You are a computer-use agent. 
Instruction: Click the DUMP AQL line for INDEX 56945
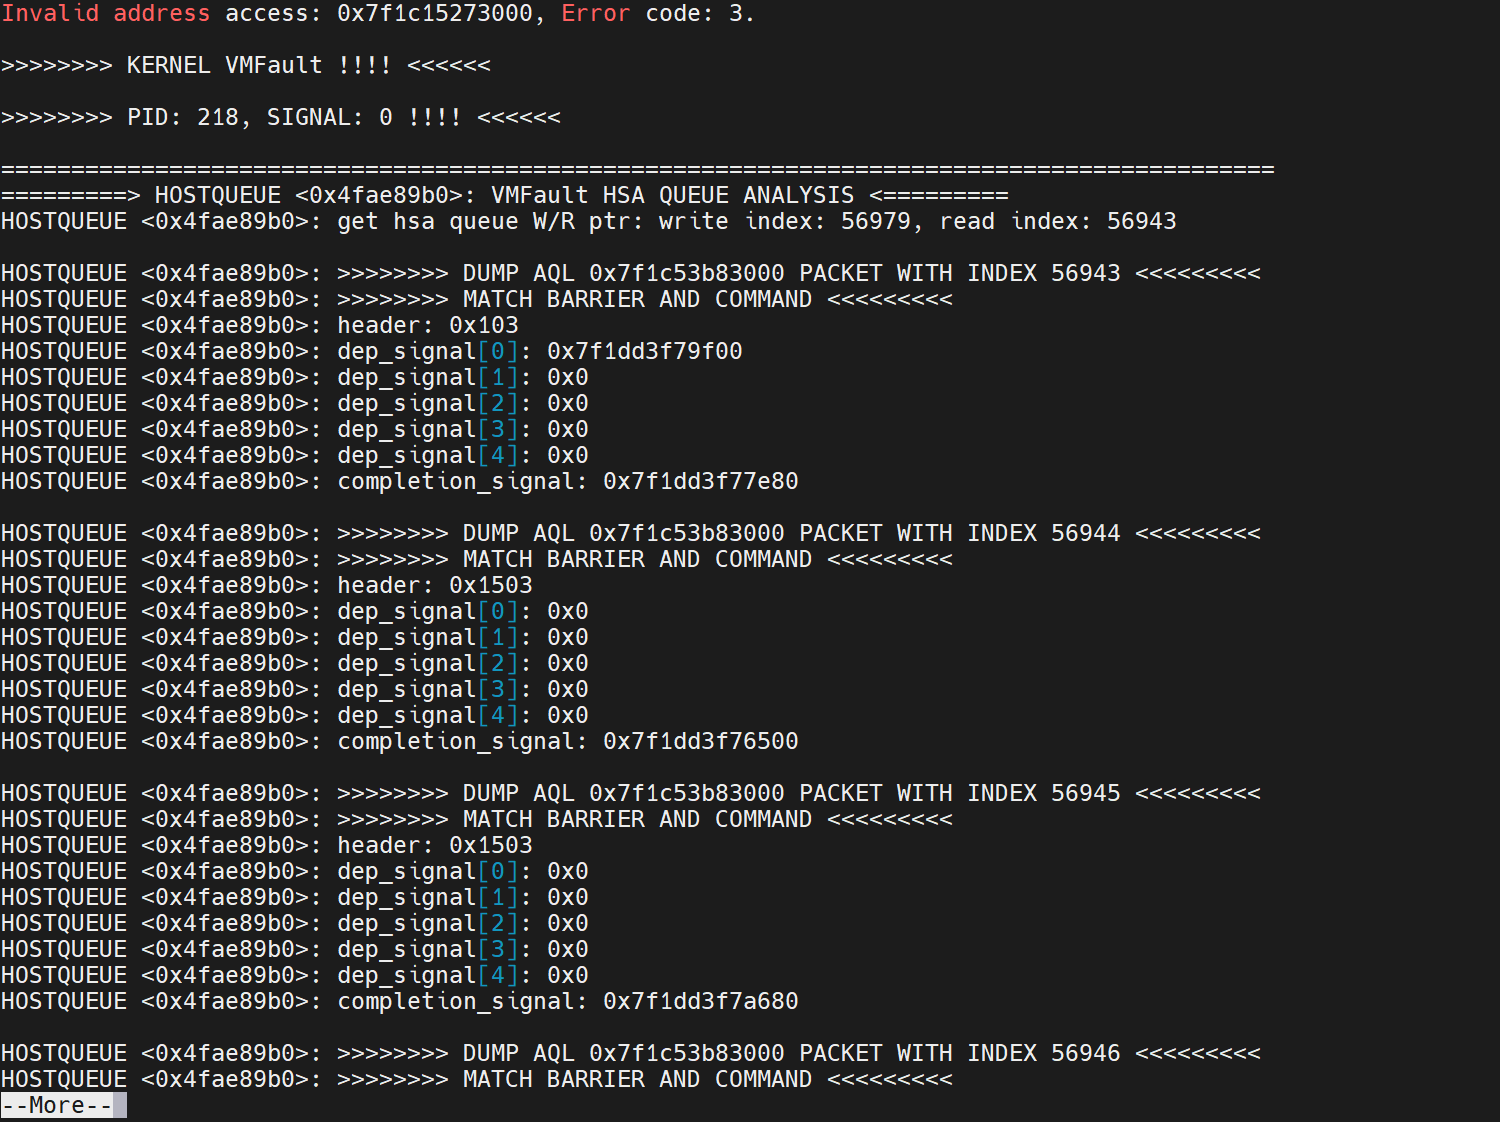[x=631, y=793]
